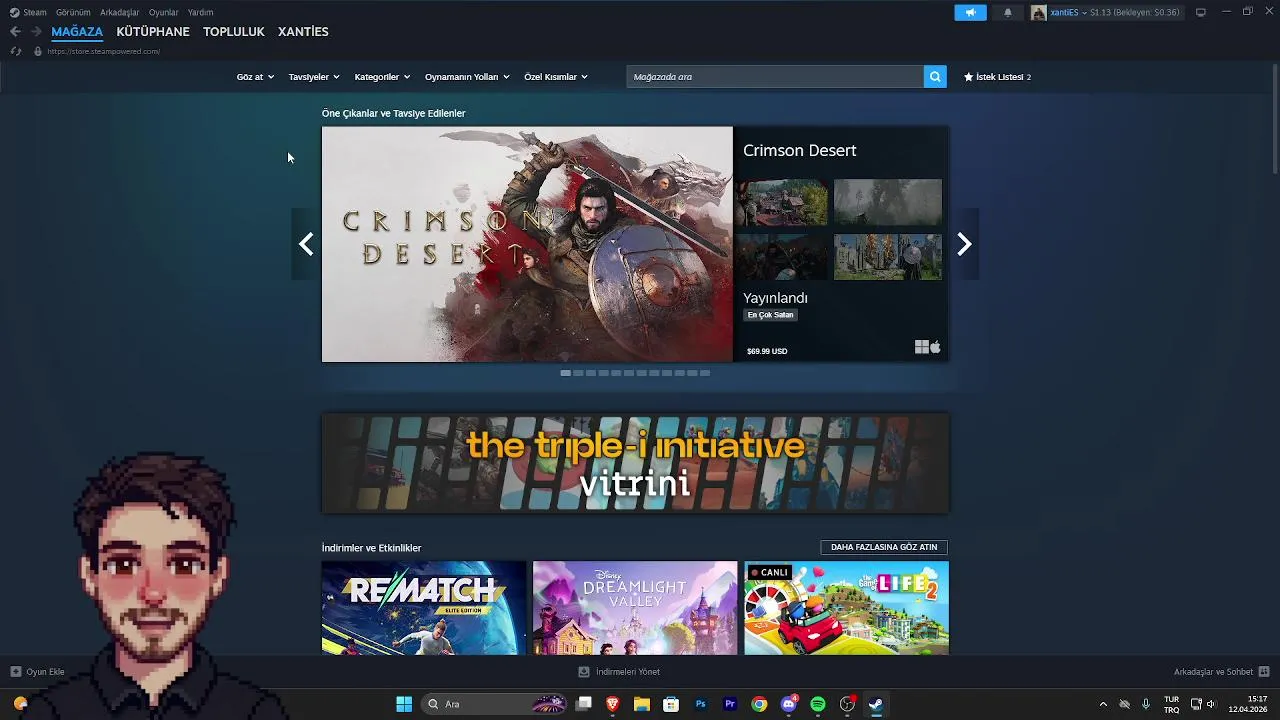Open Google Chrome from the taskbar

point(759,704)
